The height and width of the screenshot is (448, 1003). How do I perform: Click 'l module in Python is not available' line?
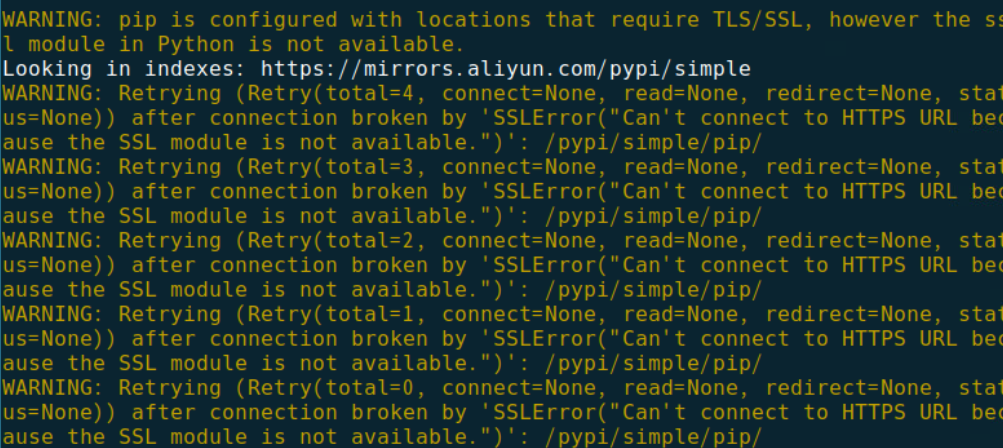233,45
